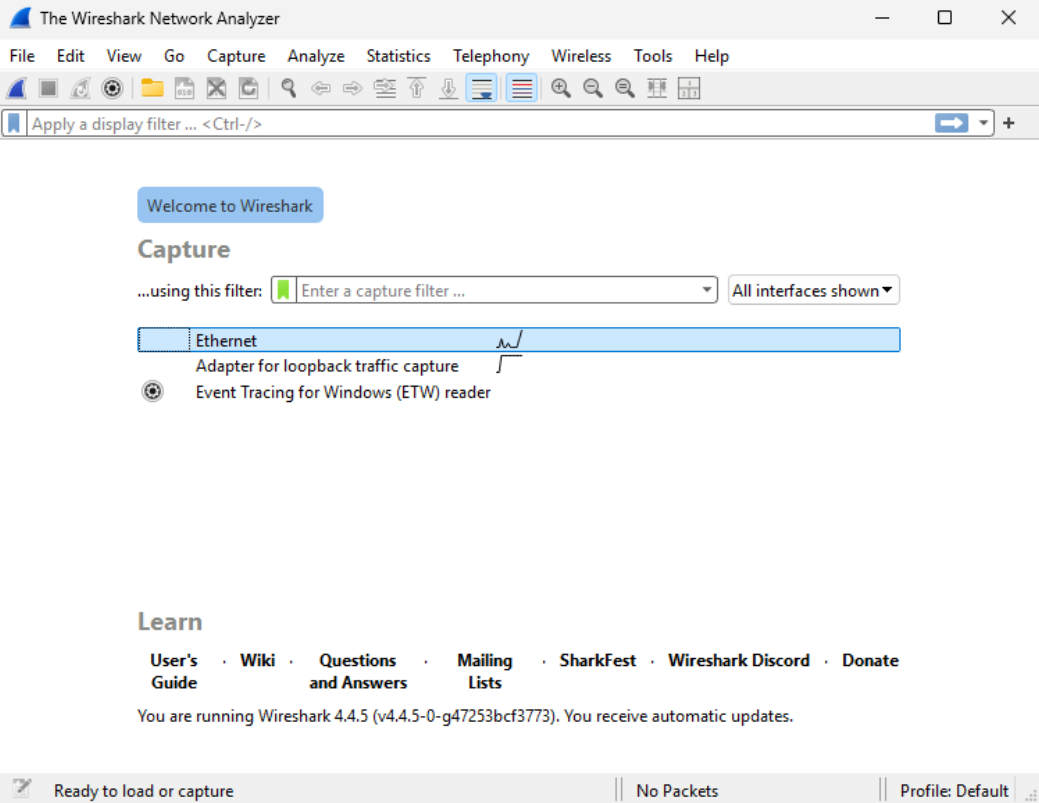Select the Ethernet interface
Screen dimensions: 1039x803
point(519,340)
